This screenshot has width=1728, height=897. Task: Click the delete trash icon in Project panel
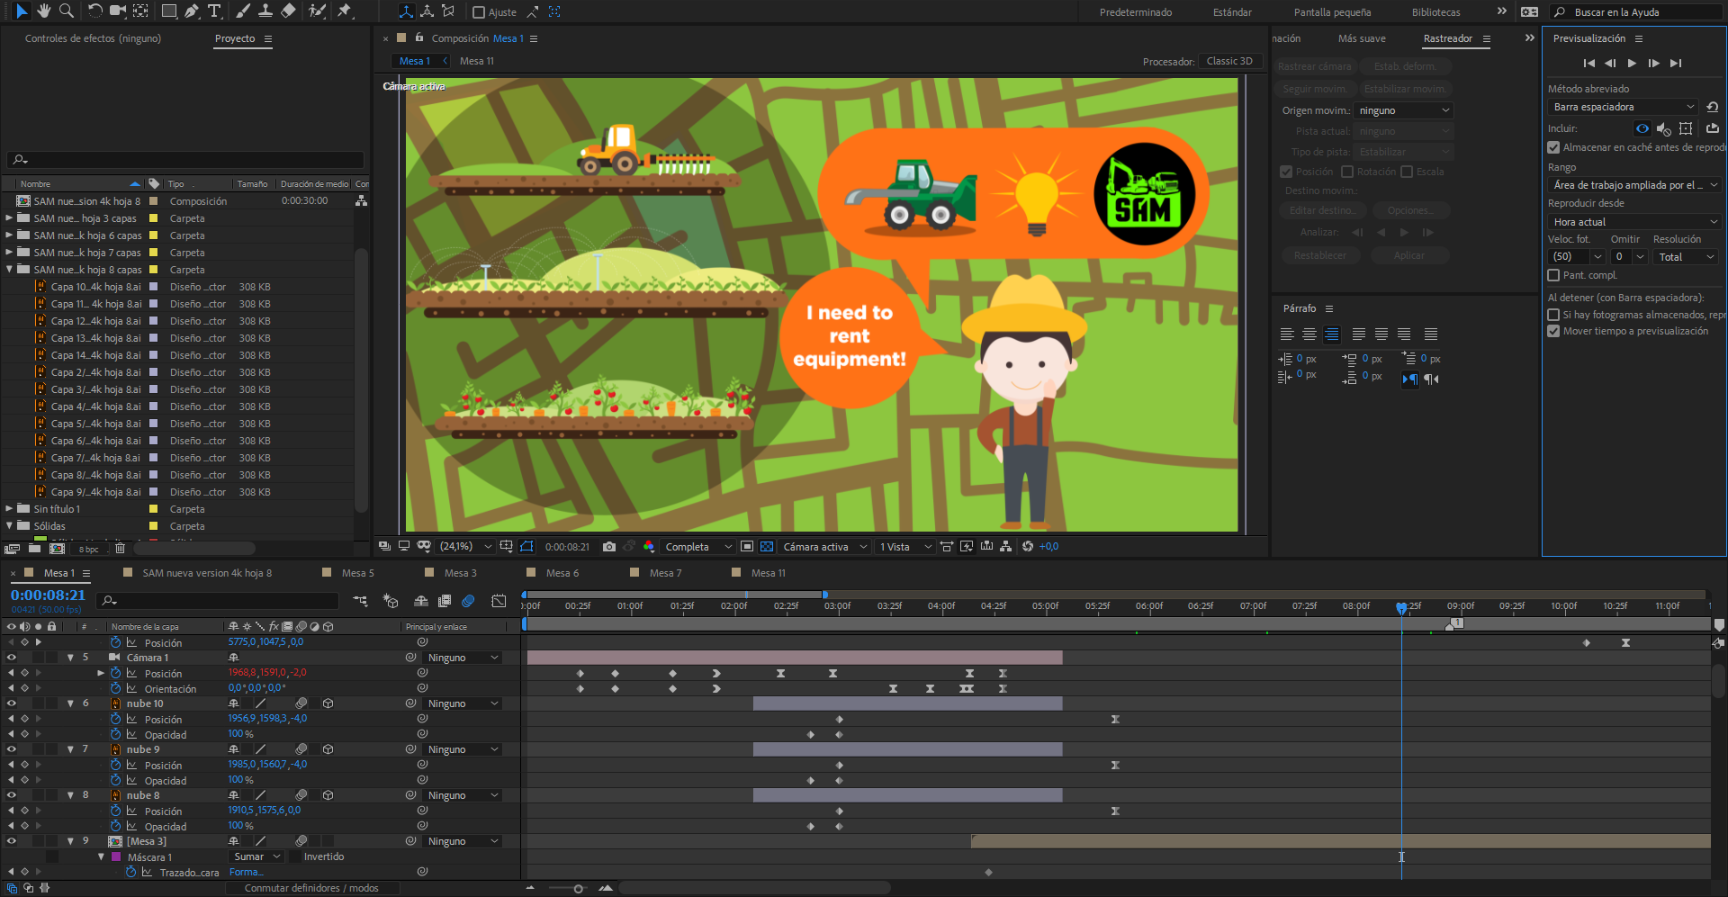point(120,548)
